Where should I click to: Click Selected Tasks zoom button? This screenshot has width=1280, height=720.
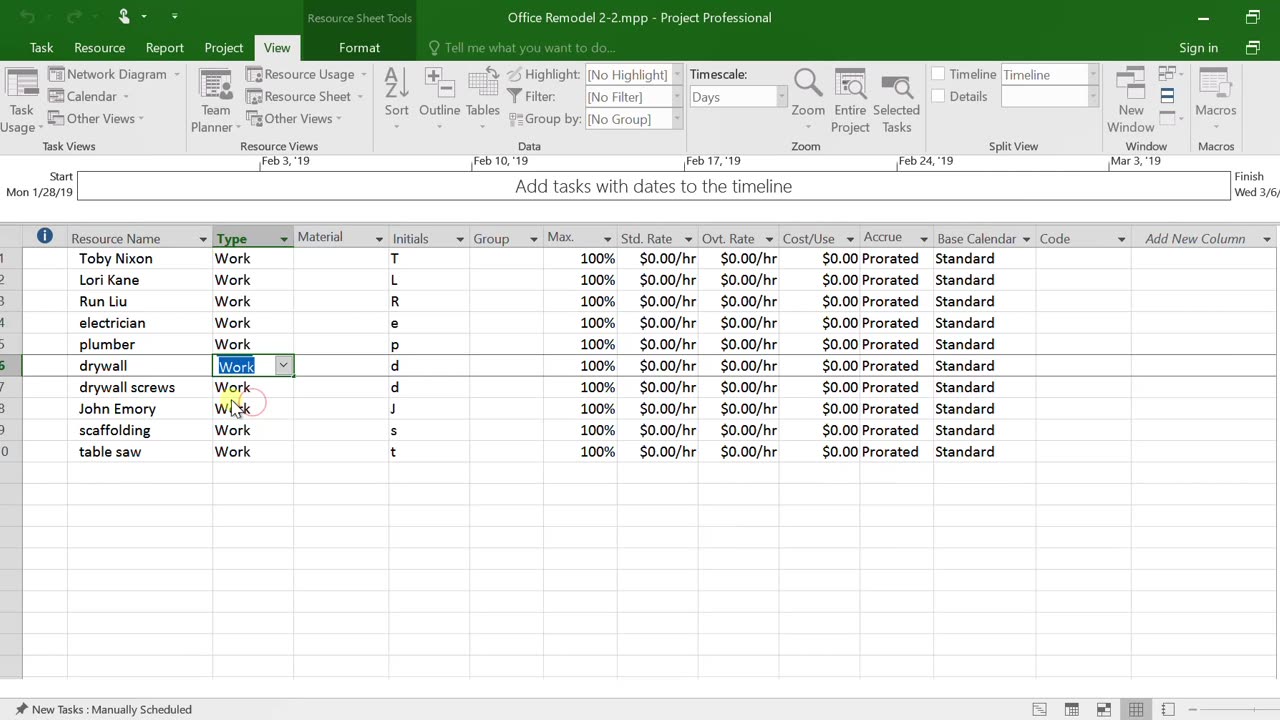coord(896,101)
